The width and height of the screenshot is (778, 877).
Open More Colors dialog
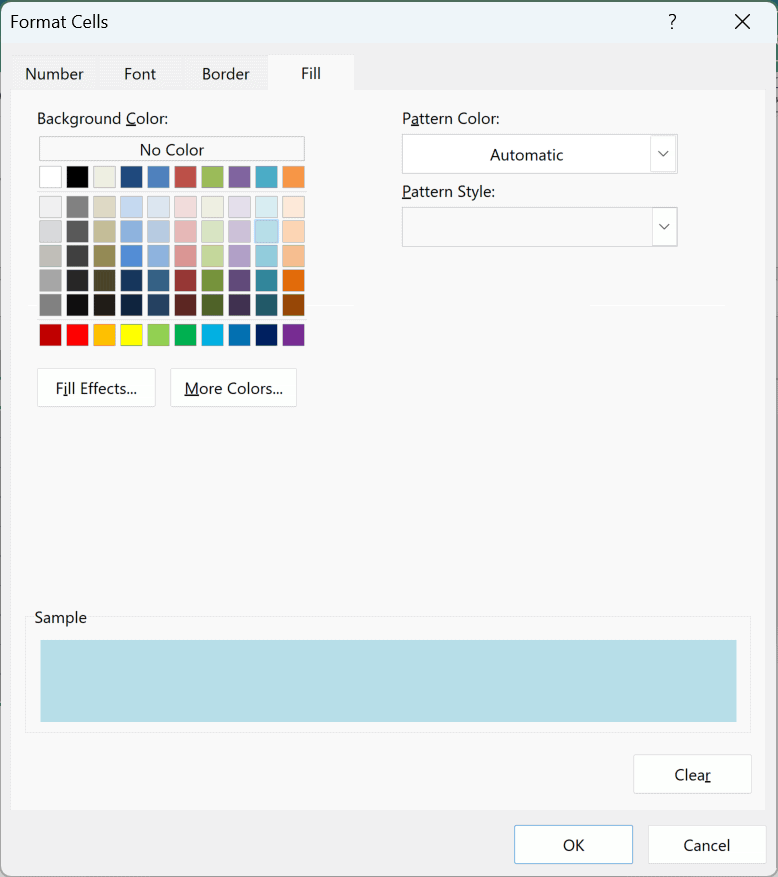coord(233,388)
